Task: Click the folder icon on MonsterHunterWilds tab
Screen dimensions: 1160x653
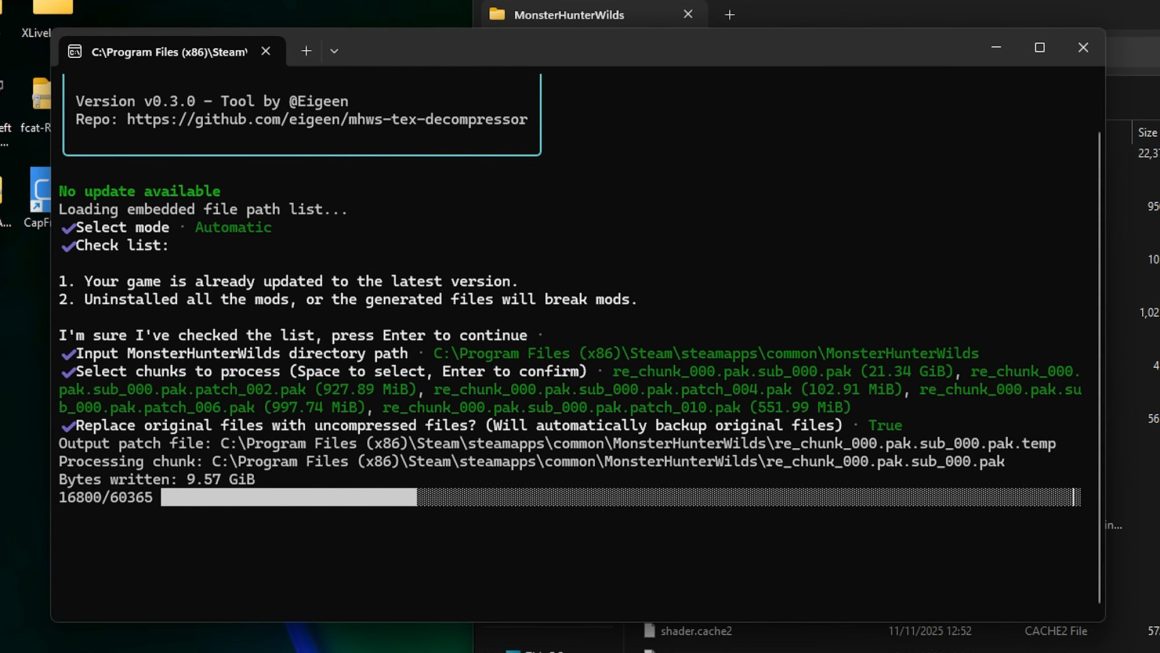Action: tap(497, 14)
